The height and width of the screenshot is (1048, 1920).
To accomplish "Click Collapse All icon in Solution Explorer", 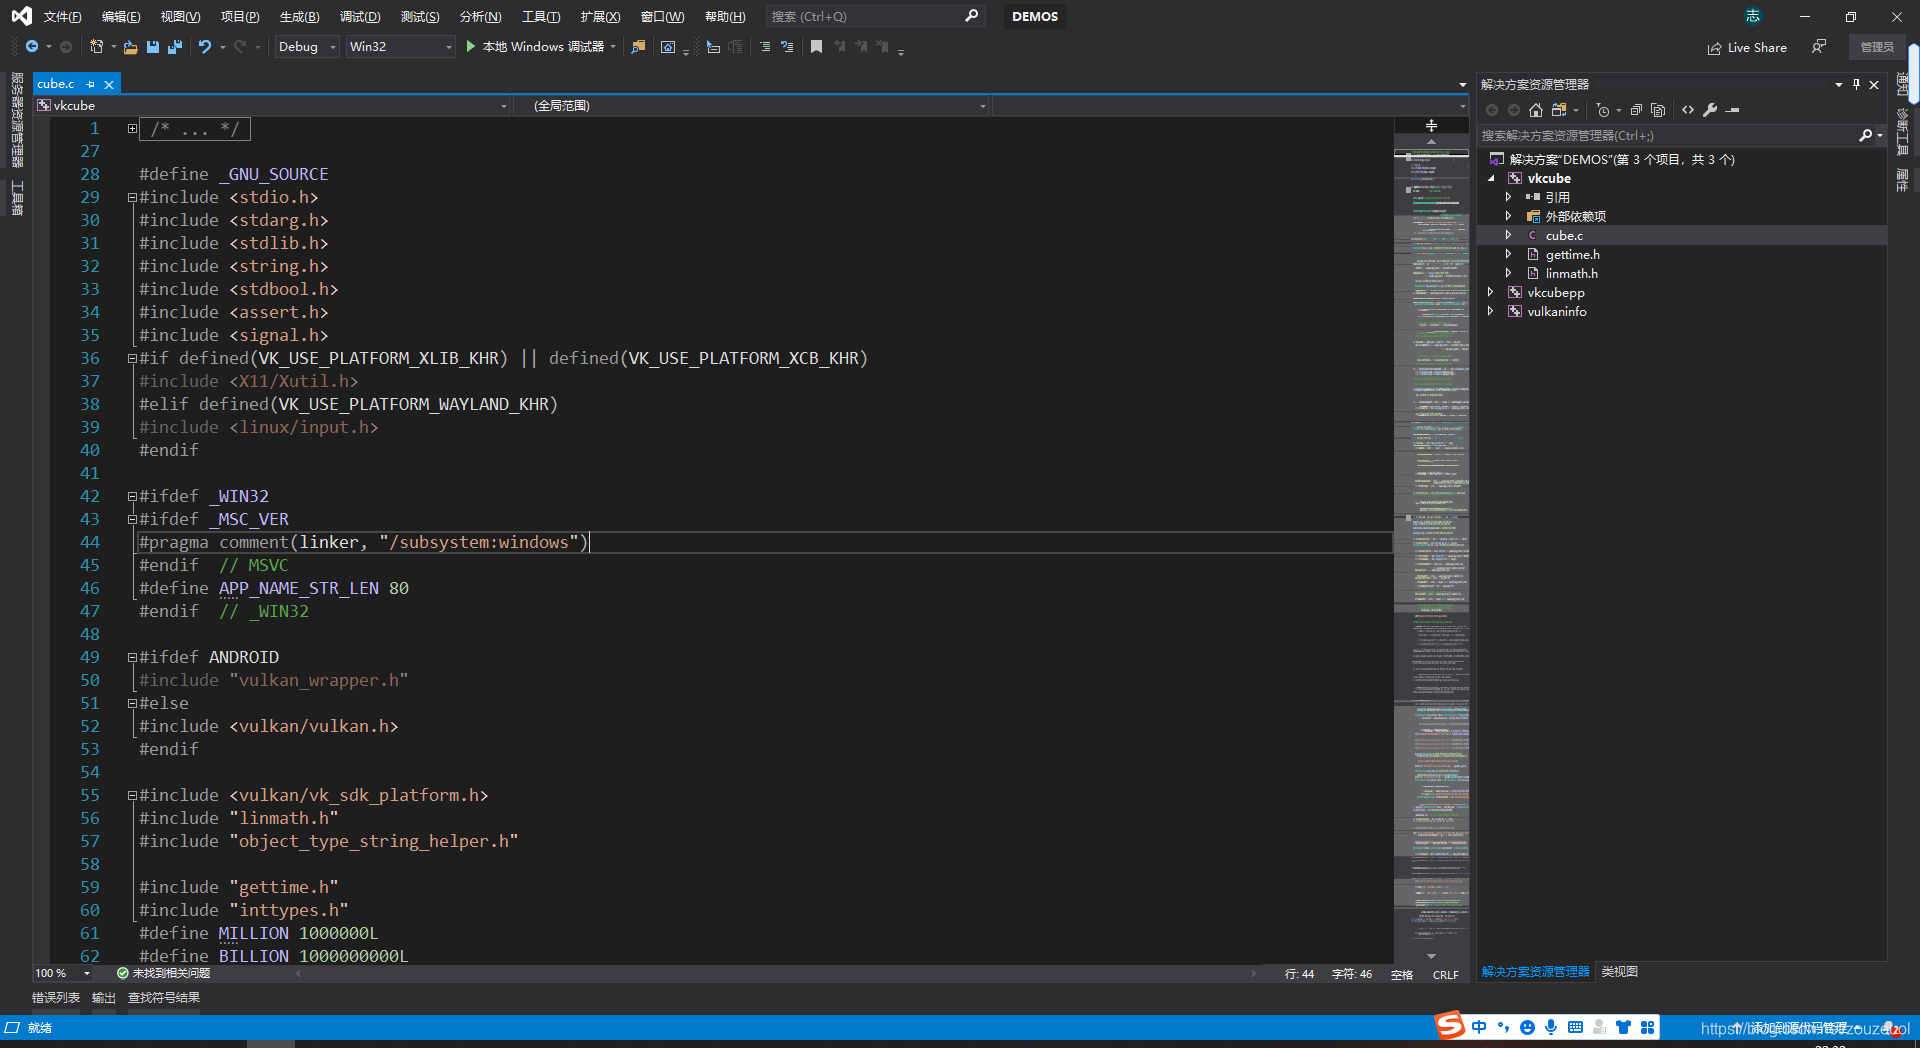I will [1636, 110].
